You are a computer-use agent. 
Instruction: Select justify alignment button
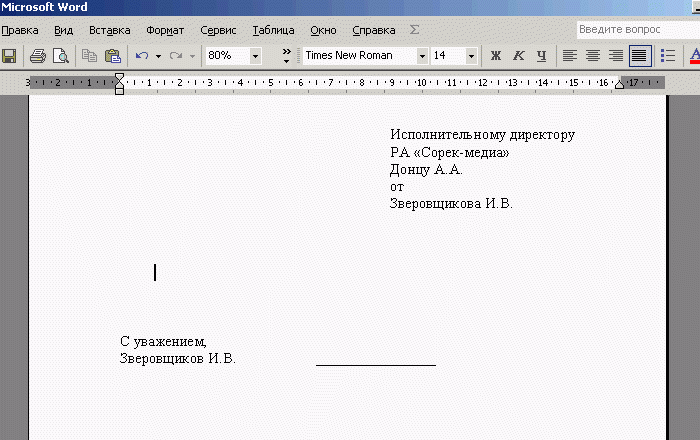pos(638,56)
